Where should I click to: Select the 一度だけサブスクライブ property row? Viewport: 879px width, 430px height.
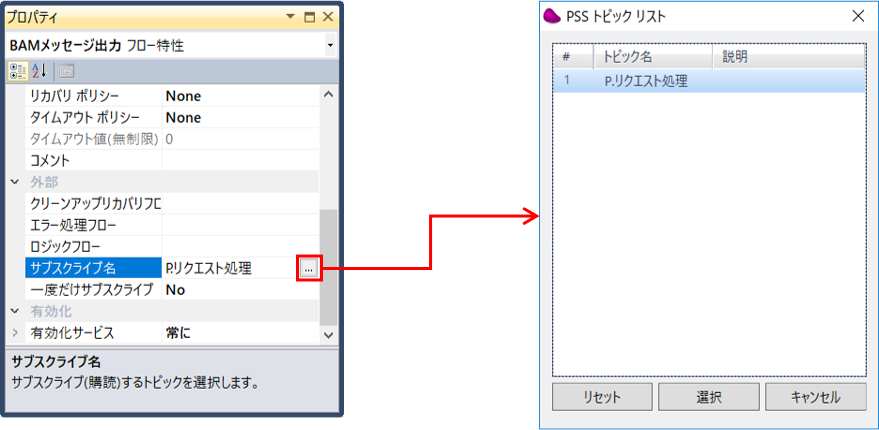91,290
